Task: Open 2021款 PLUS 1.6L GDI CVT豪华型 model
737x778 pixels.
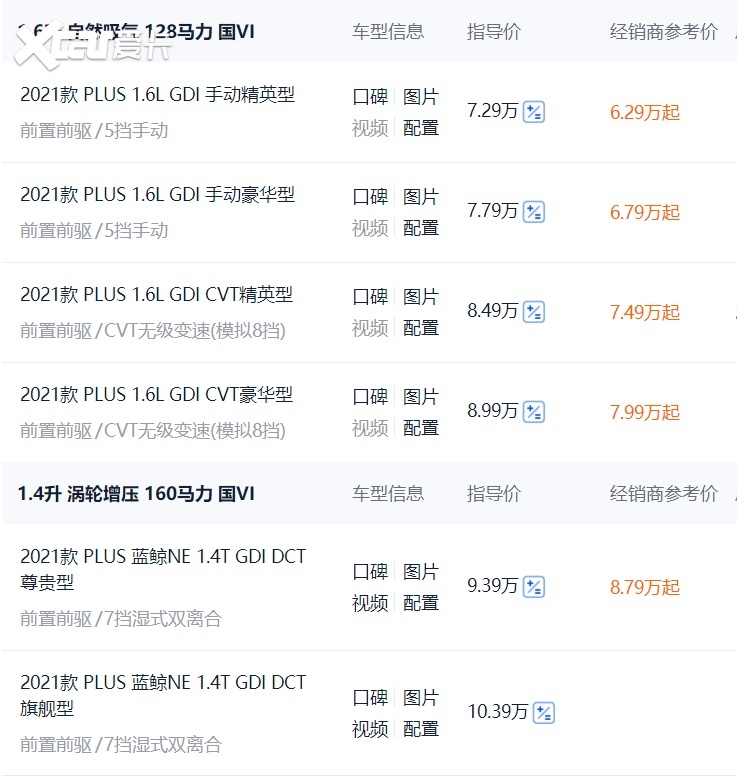Action: tap(156, 396)
